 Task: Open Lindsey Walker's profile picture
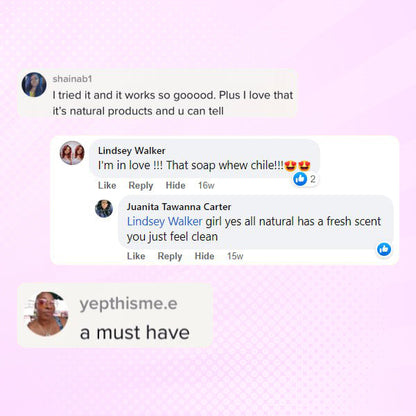(x=72, y=153)
